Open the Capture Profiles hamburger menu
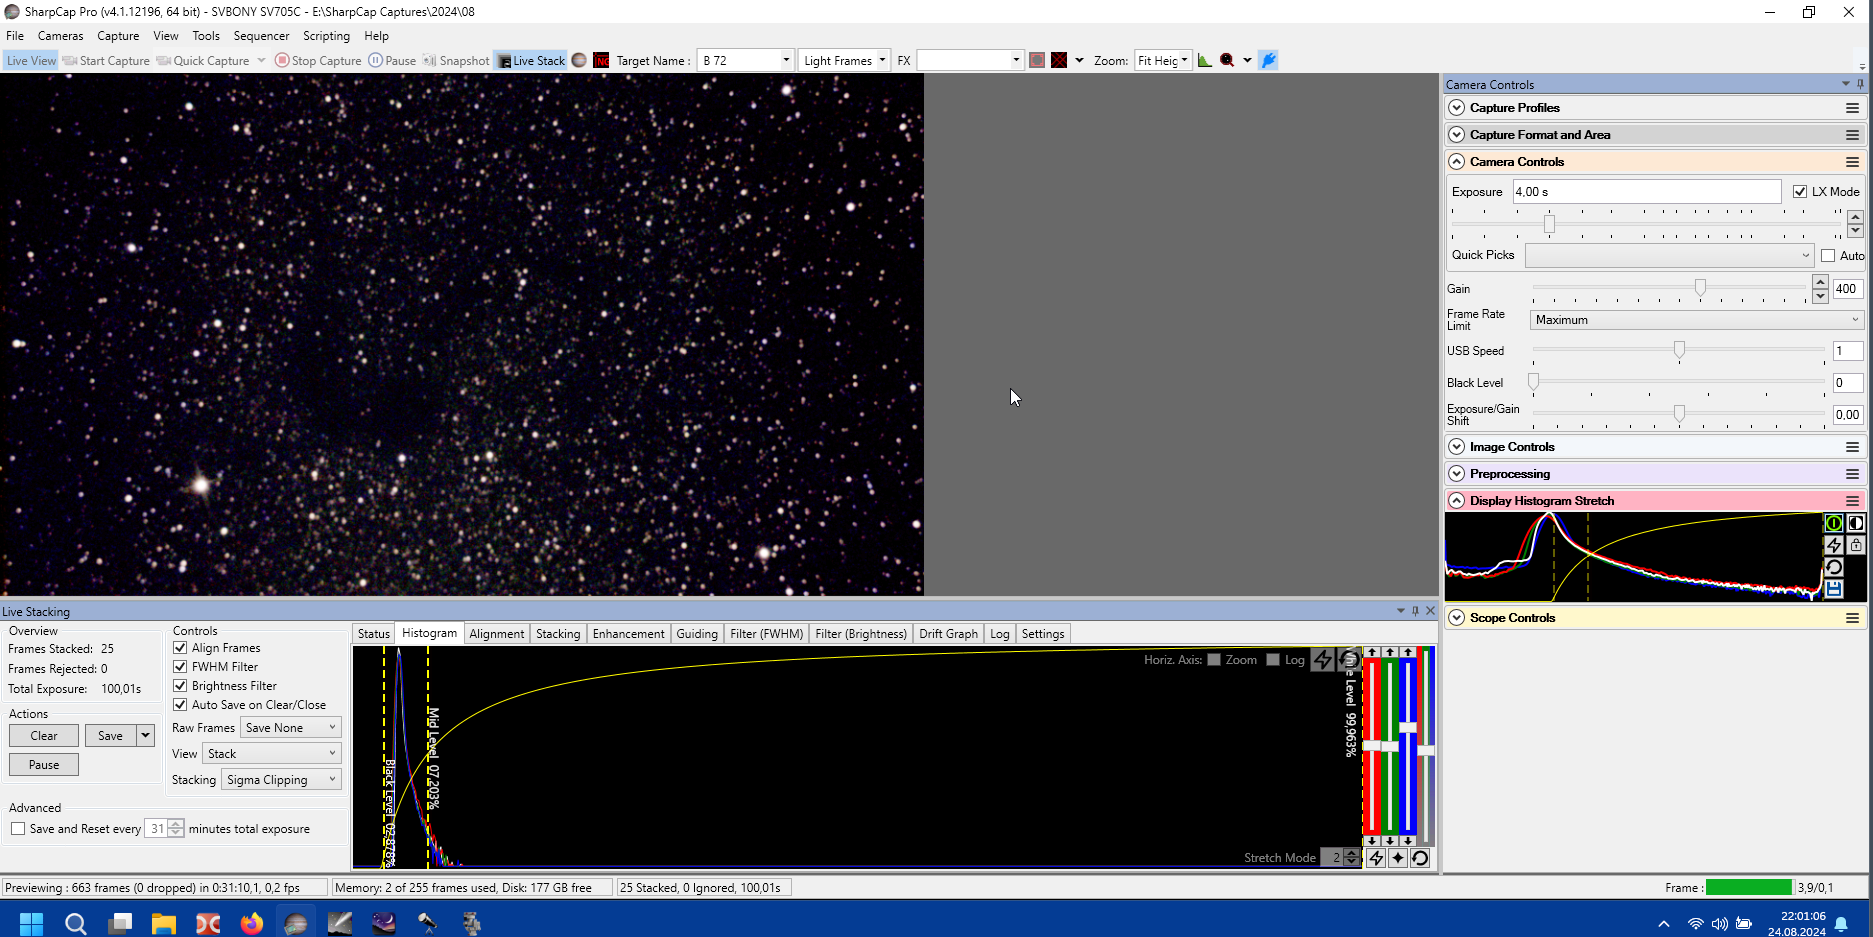The height and width of the screenshot is (937, 1873). coord(1852,108)
